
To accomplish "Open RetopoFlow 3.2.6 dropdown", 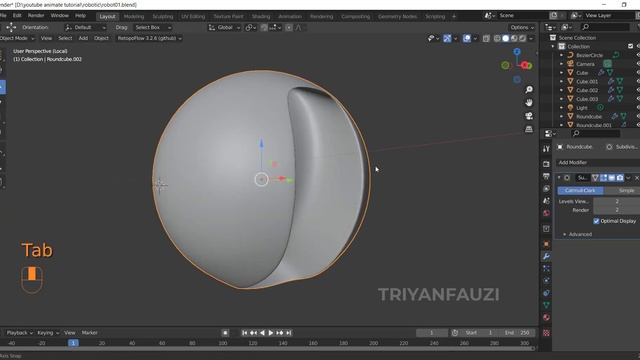I will (149, 38).
